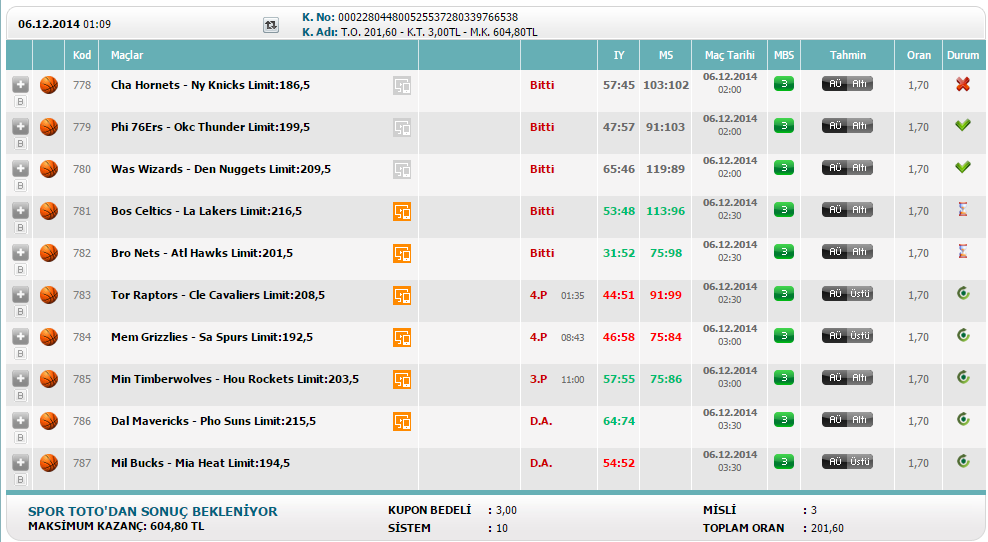Expand the Bos Celtics - La Lakers row plus

[x=20, y=210]
